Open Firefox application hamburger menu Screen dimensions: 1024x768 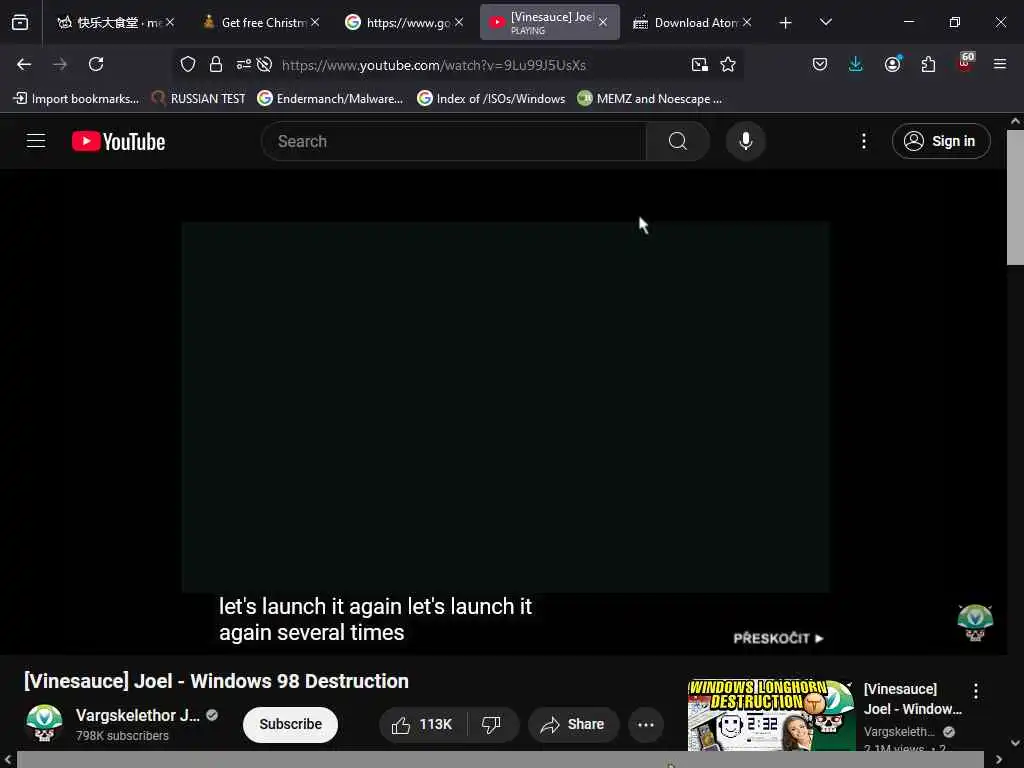click(1000, 64)
